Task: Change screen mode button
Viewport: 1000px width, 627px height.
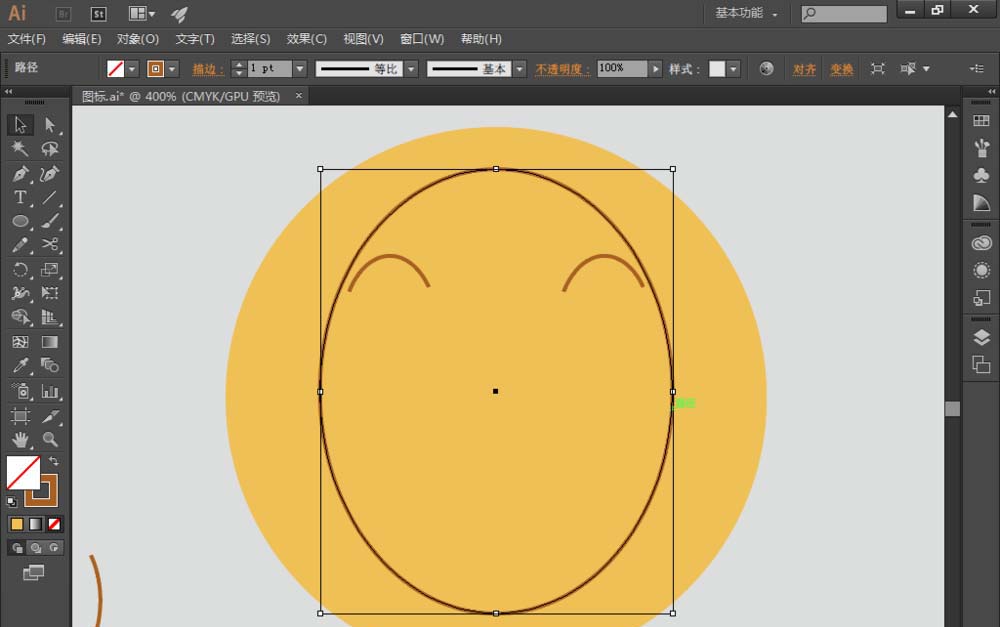Action: click(x=34, y=573)
